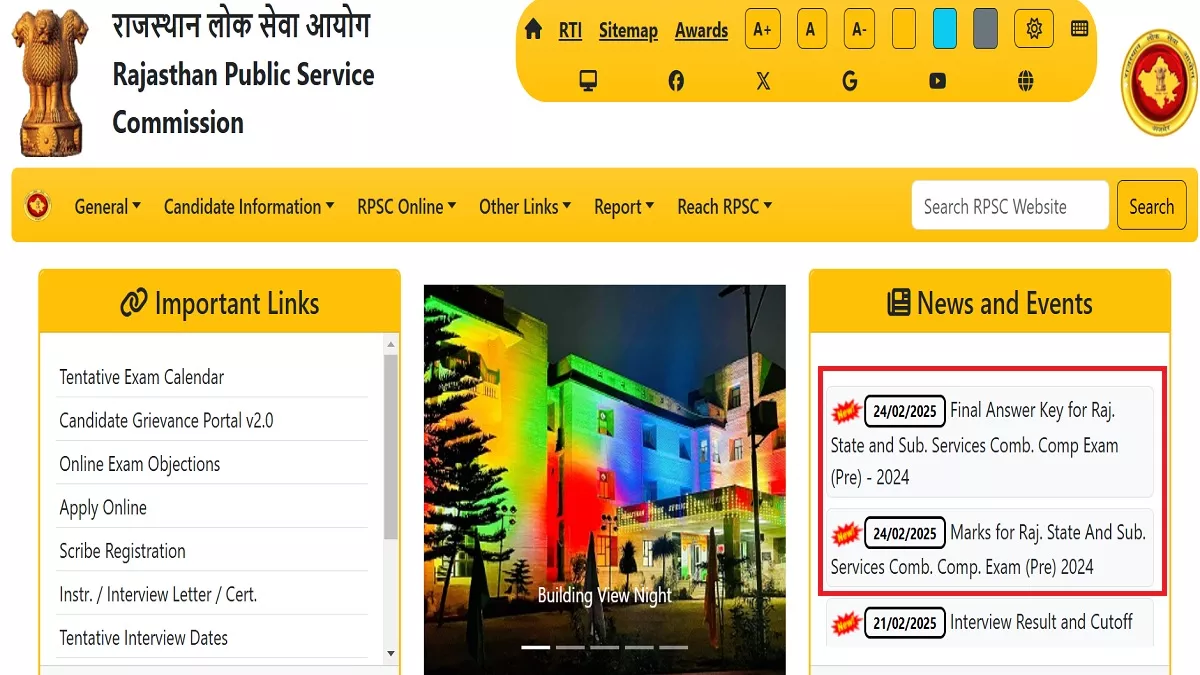Click the gear settings icon
Image resolution: width=1200 pixels, height=675 pixels.
point(1033,29)
